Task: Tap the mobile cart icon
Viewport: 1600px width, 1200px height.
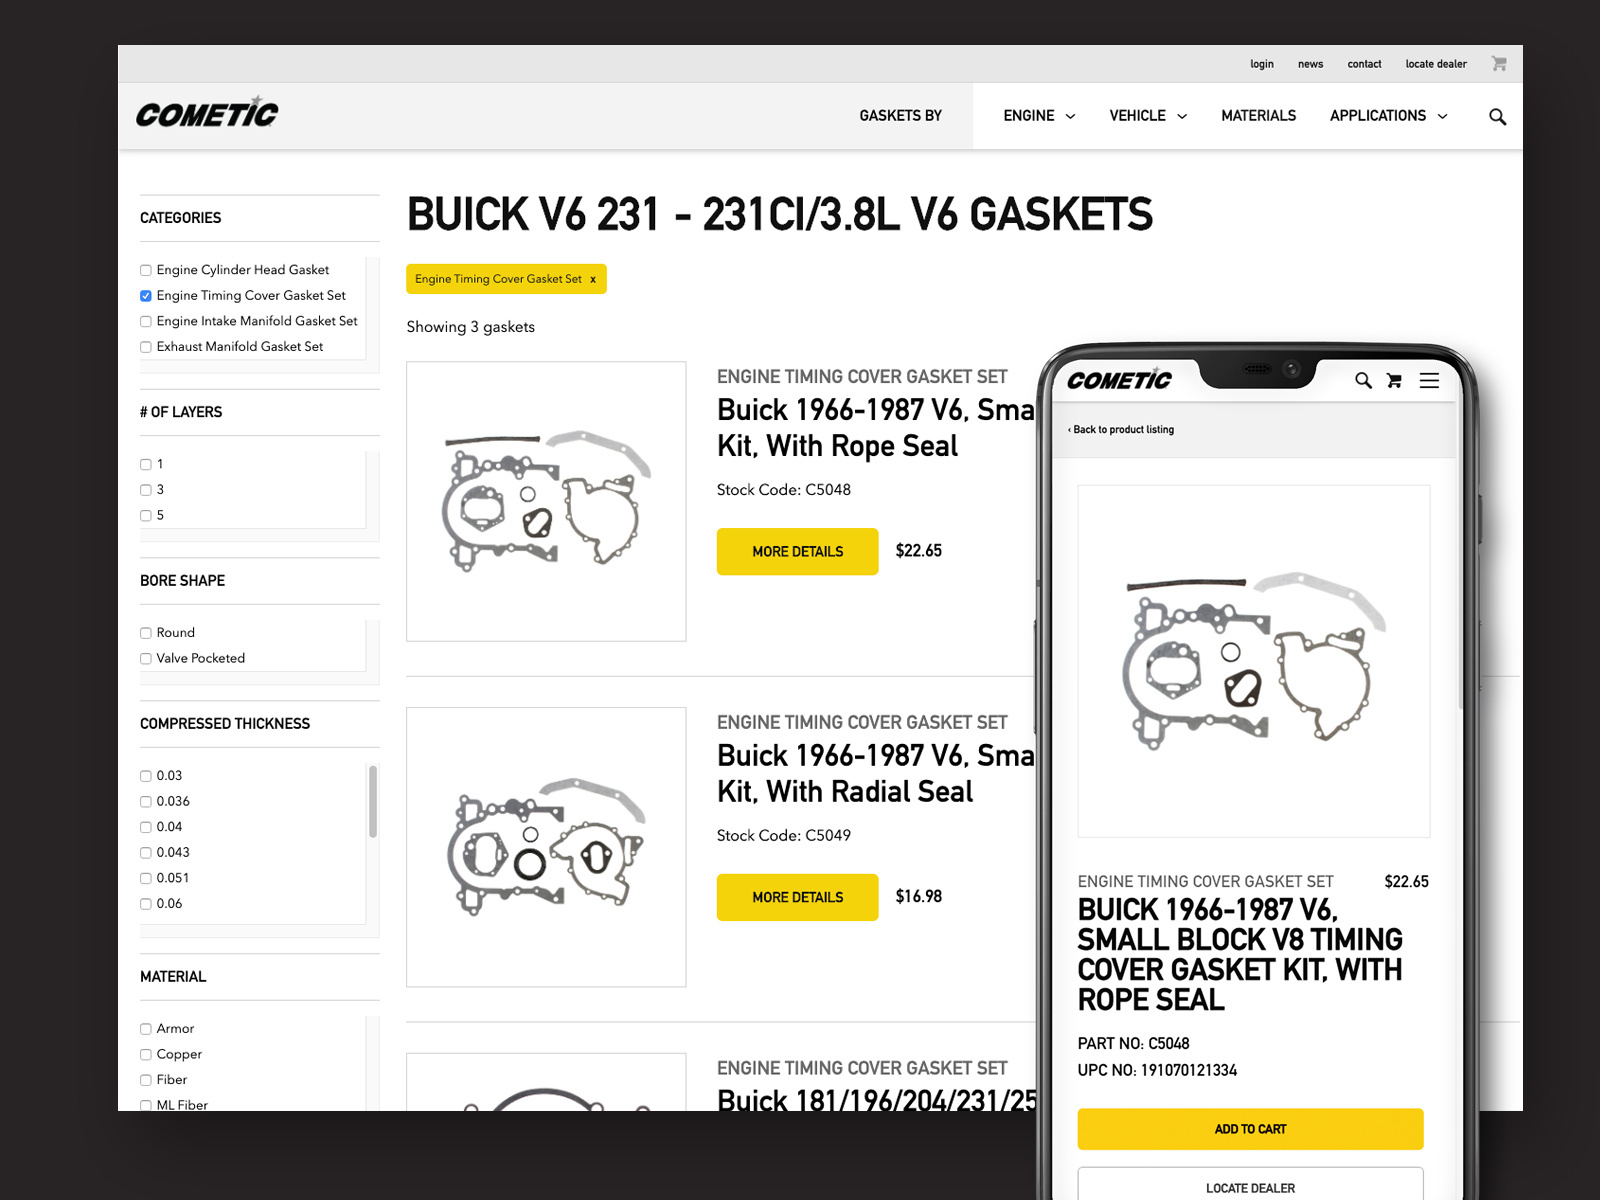Action: click(x=1394, y=380)
